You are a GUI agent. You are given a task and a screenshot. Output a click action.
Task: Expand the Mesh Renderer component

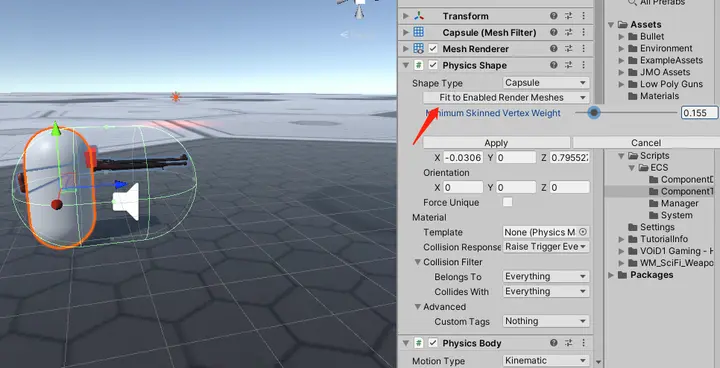405,48
